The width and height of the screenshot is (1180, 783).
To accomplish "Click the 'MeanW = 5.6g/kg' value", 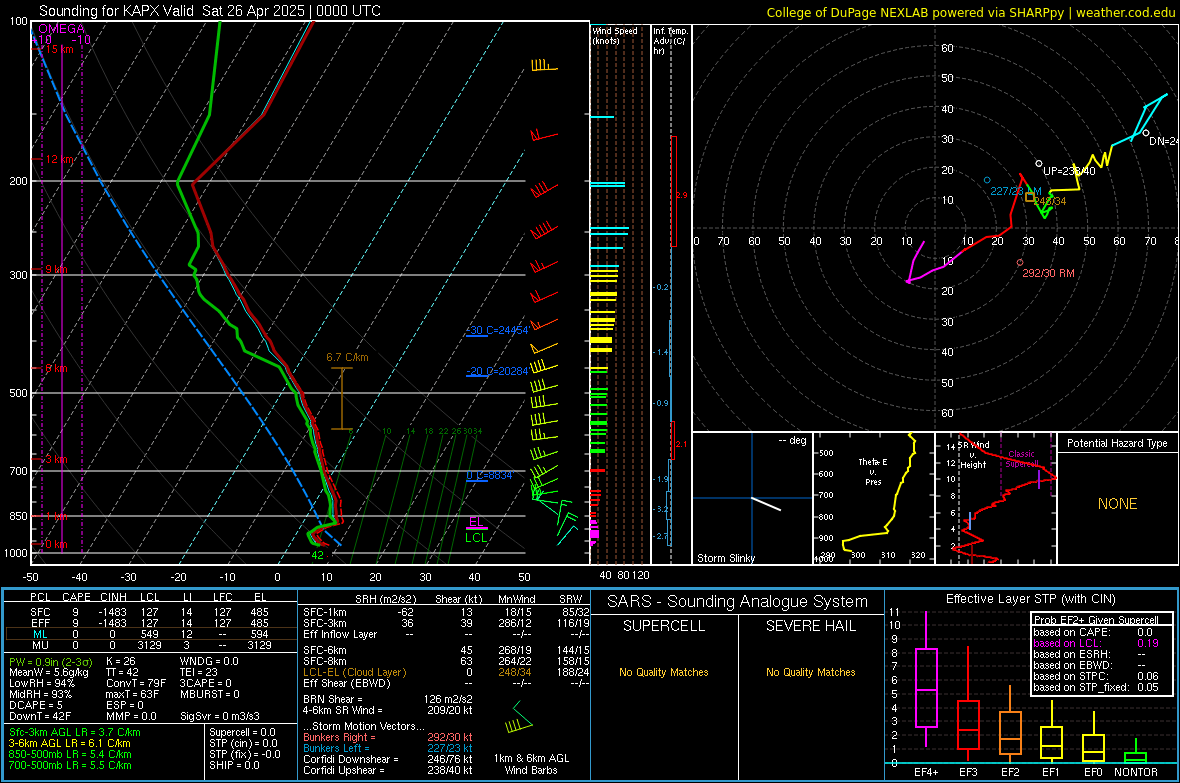I will 49,672.
